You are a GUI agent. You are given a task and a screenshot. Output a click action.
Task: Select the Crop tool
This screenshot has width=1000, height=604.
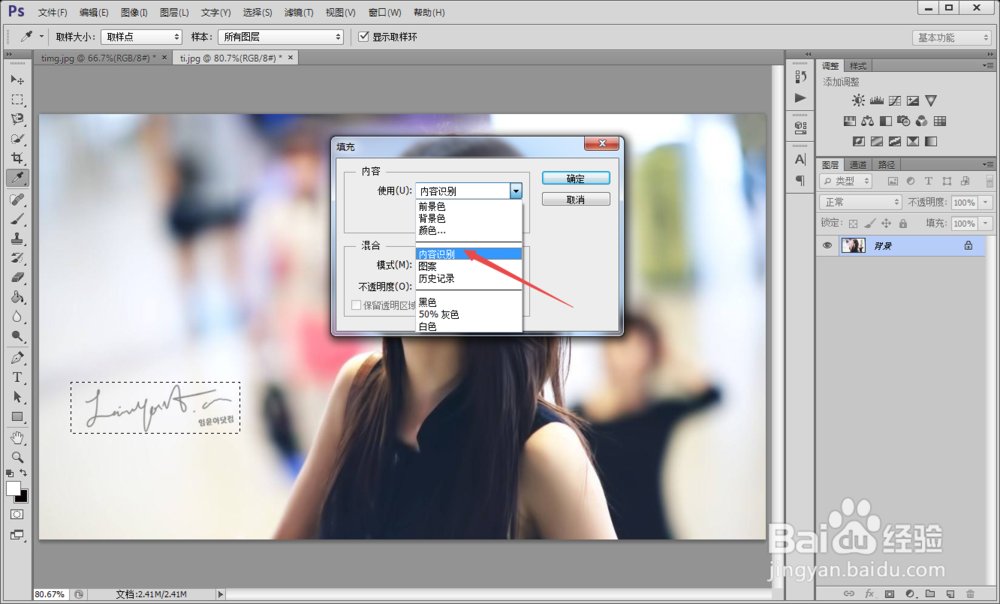tap(17, 159)
